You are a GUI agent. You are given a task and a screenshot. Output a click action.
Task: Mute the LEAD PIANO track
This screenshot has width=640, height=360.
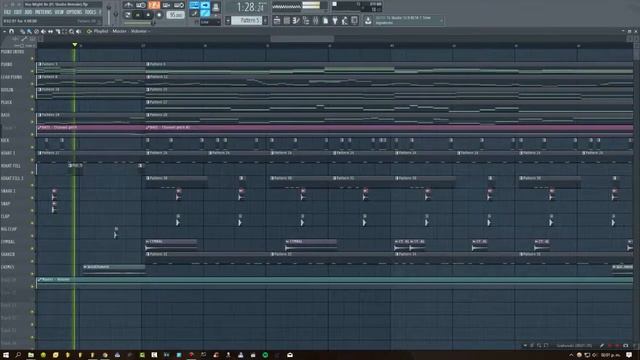tap(32, 84)
